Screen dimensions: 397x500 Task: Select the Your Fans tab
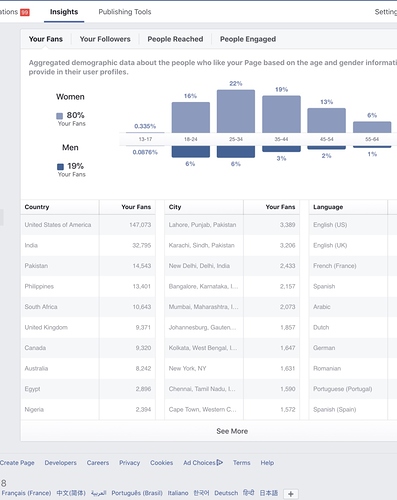point(46,39)
